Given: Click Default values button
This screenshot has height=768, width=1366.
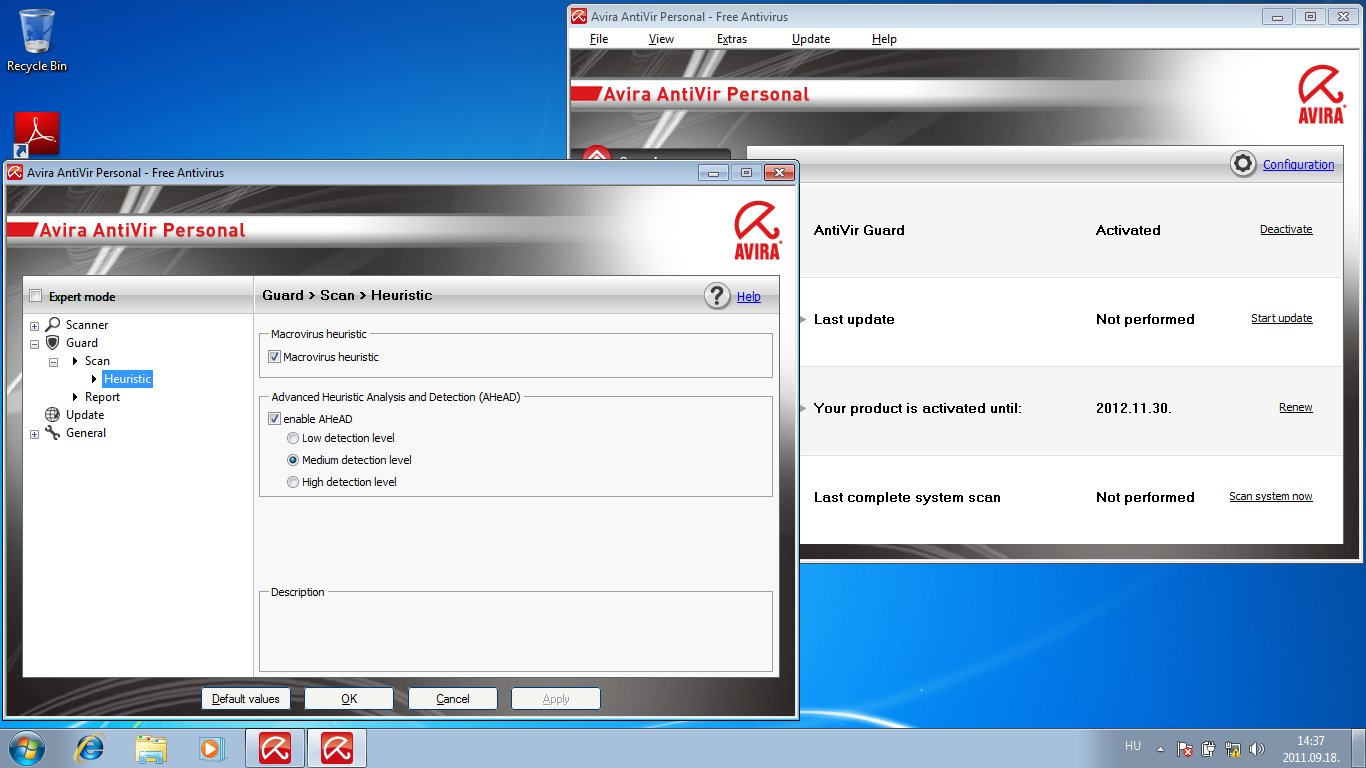Looking at the screenshot, I should point(246,699).
